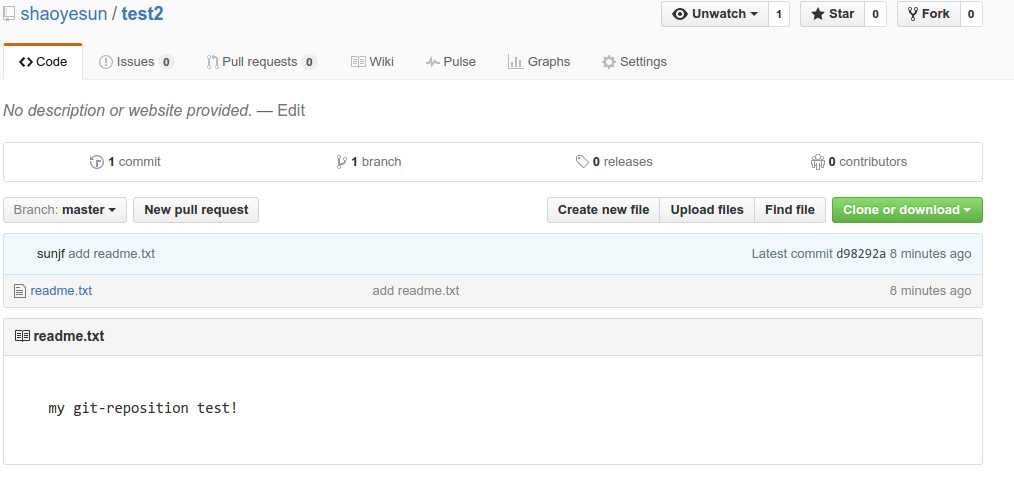This screenshot has width=1014, height=483.
Task: Open the latest commit message add readme.txt
Action: 111,254
